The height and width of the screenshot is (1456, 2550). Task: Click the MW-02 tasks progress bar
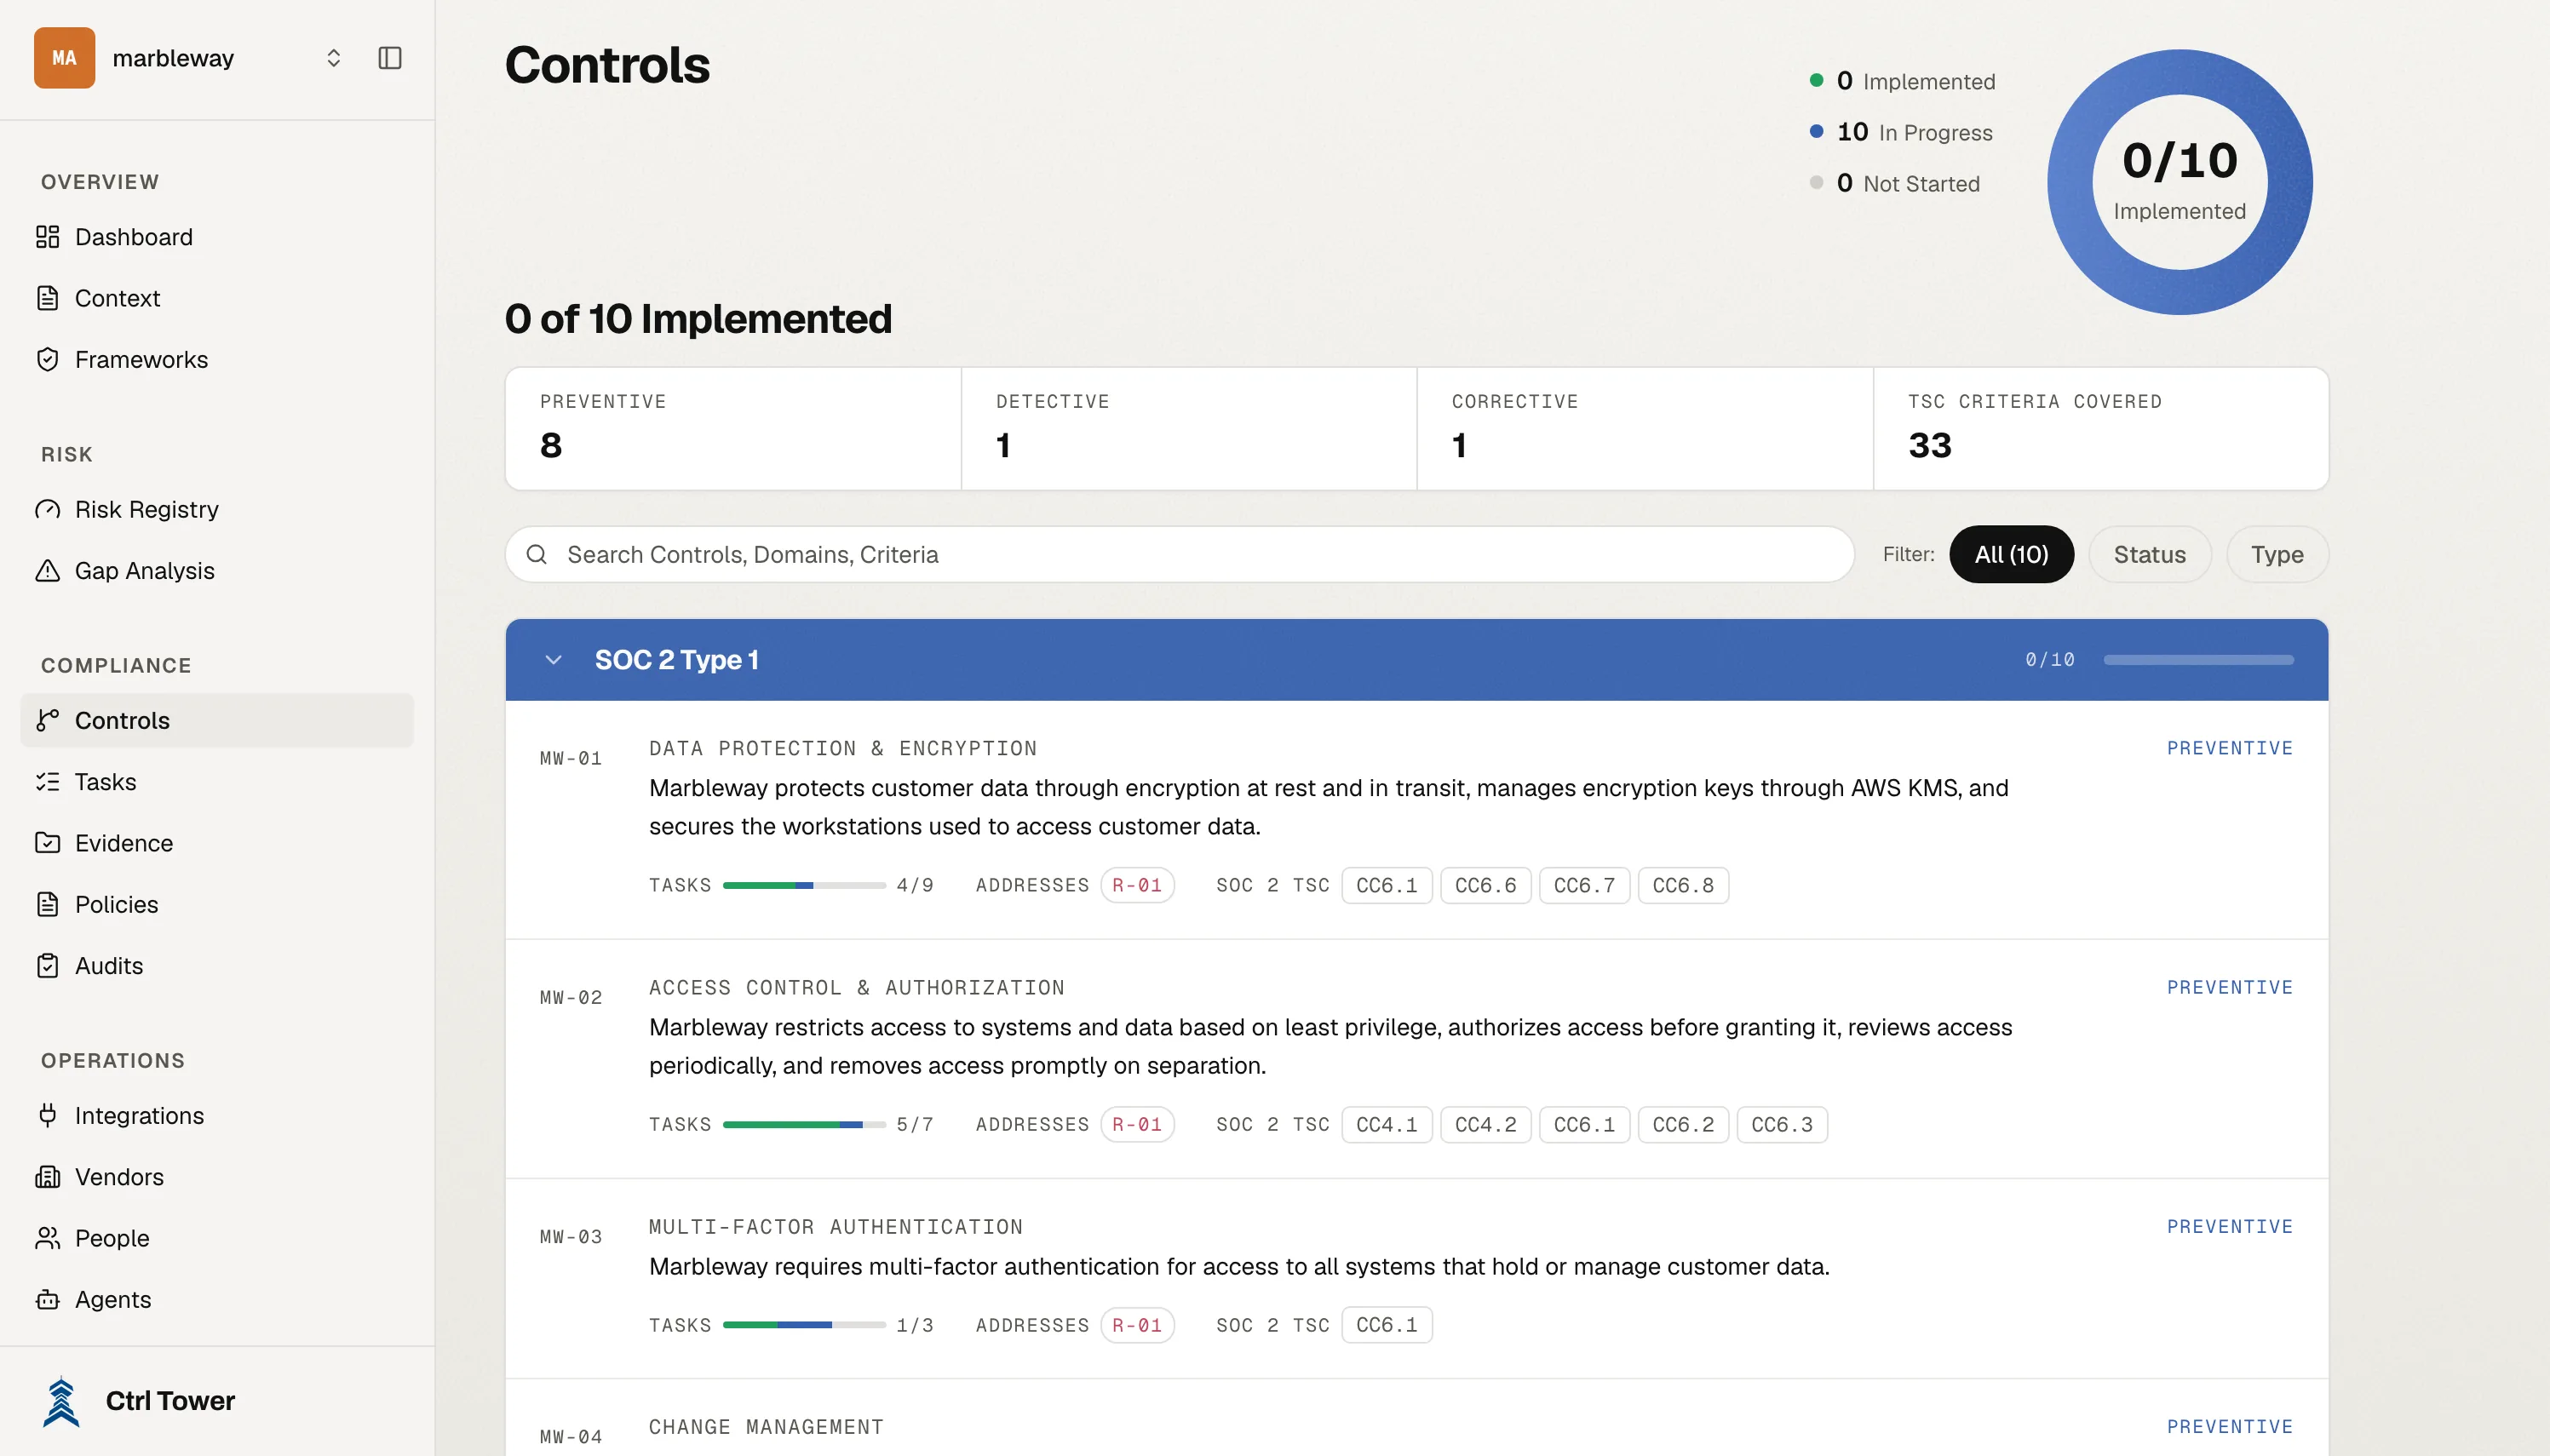(804, 1124)
